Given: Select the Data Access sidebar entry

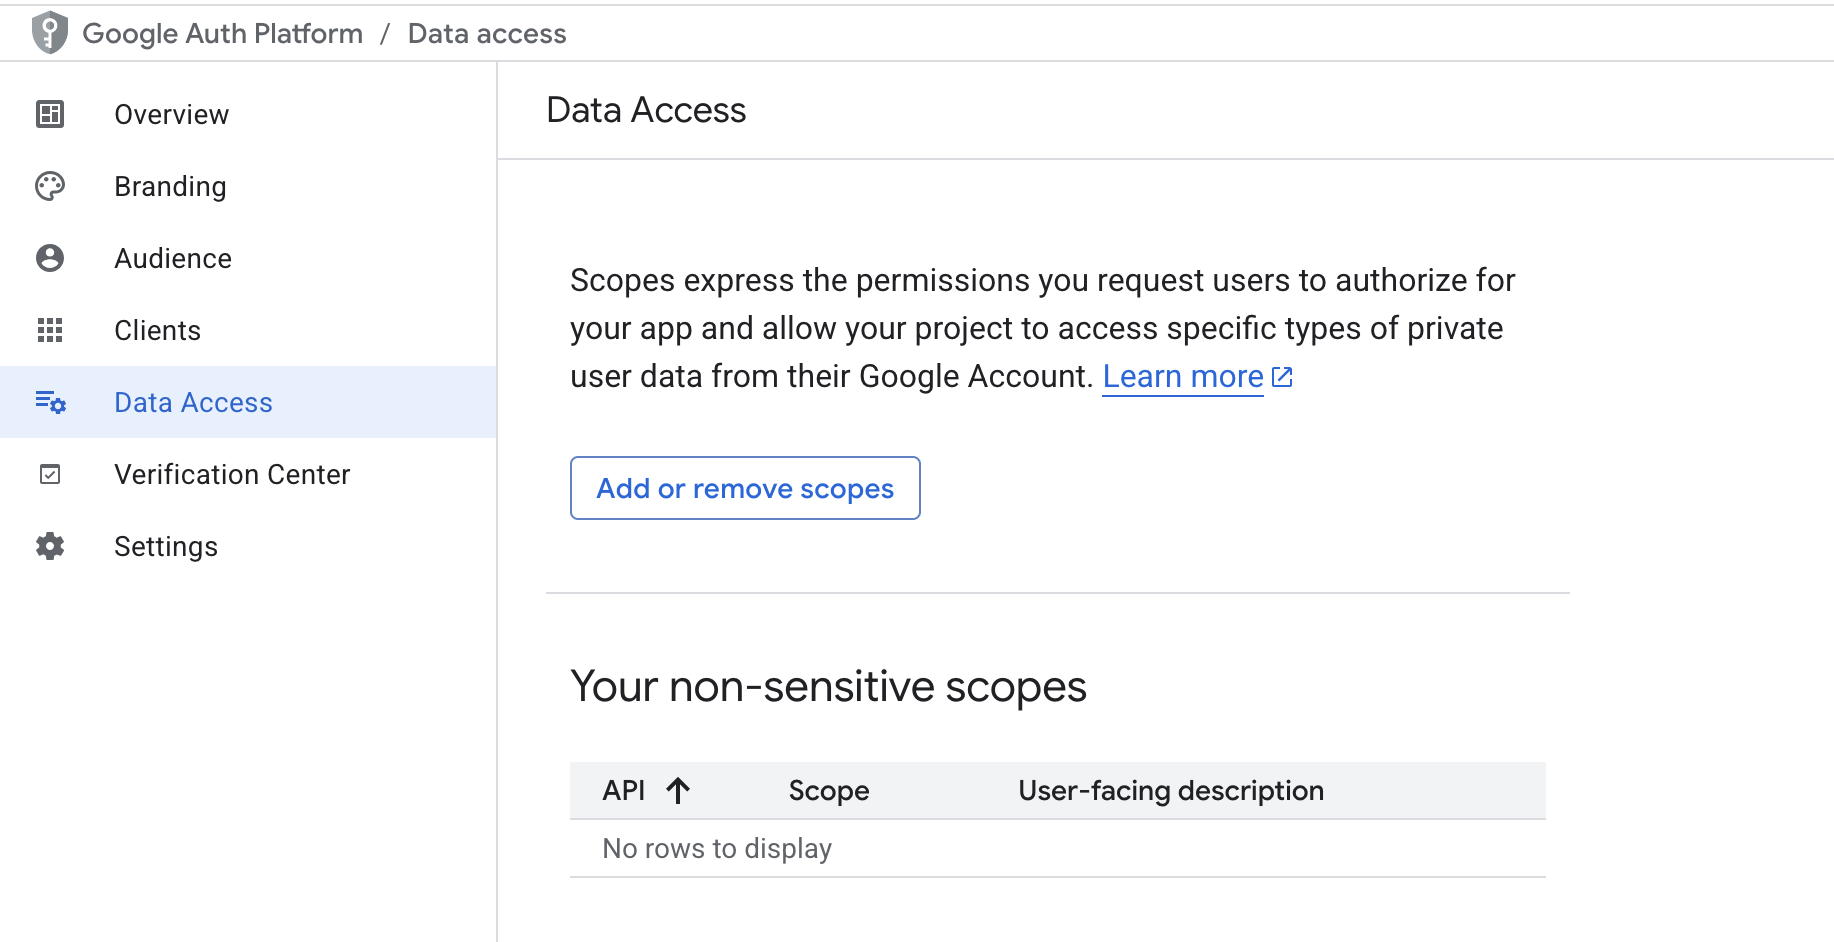Looking at the screenshot, I should click(193, 402).
